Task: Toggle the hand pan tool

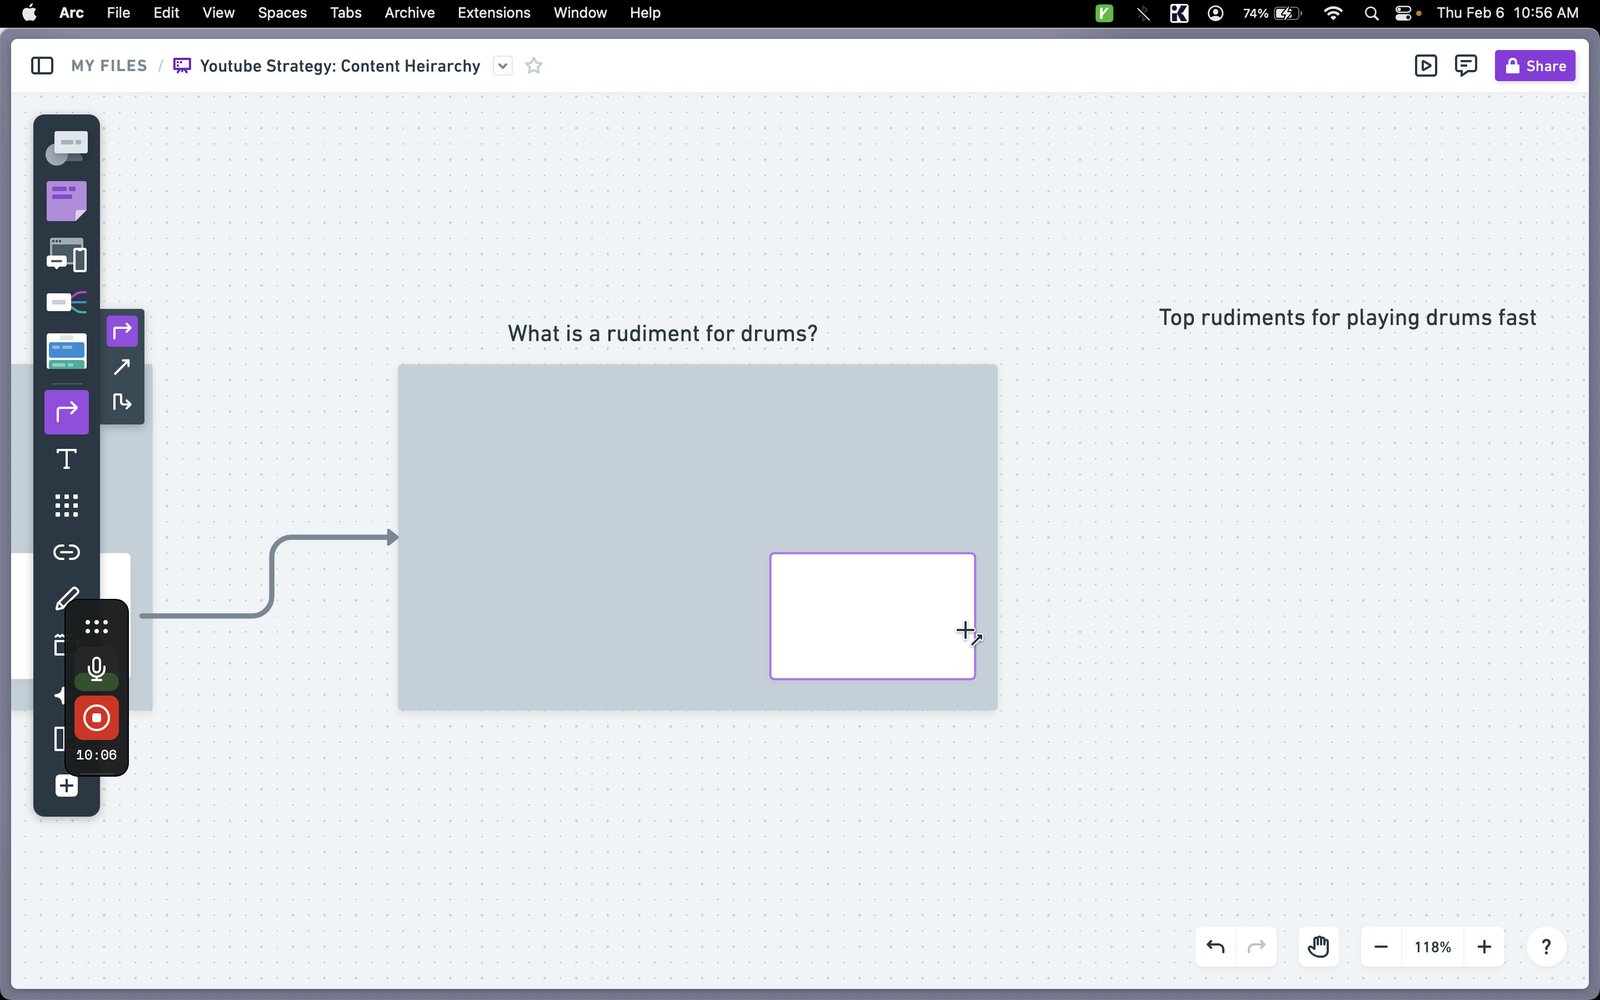Action: pyautogui.click(x=1318, y=947)
